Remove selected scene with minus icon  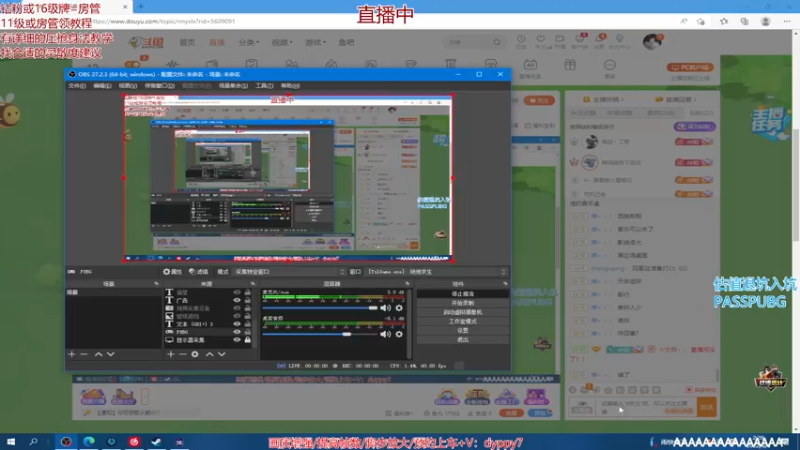[x=84, y=354]
